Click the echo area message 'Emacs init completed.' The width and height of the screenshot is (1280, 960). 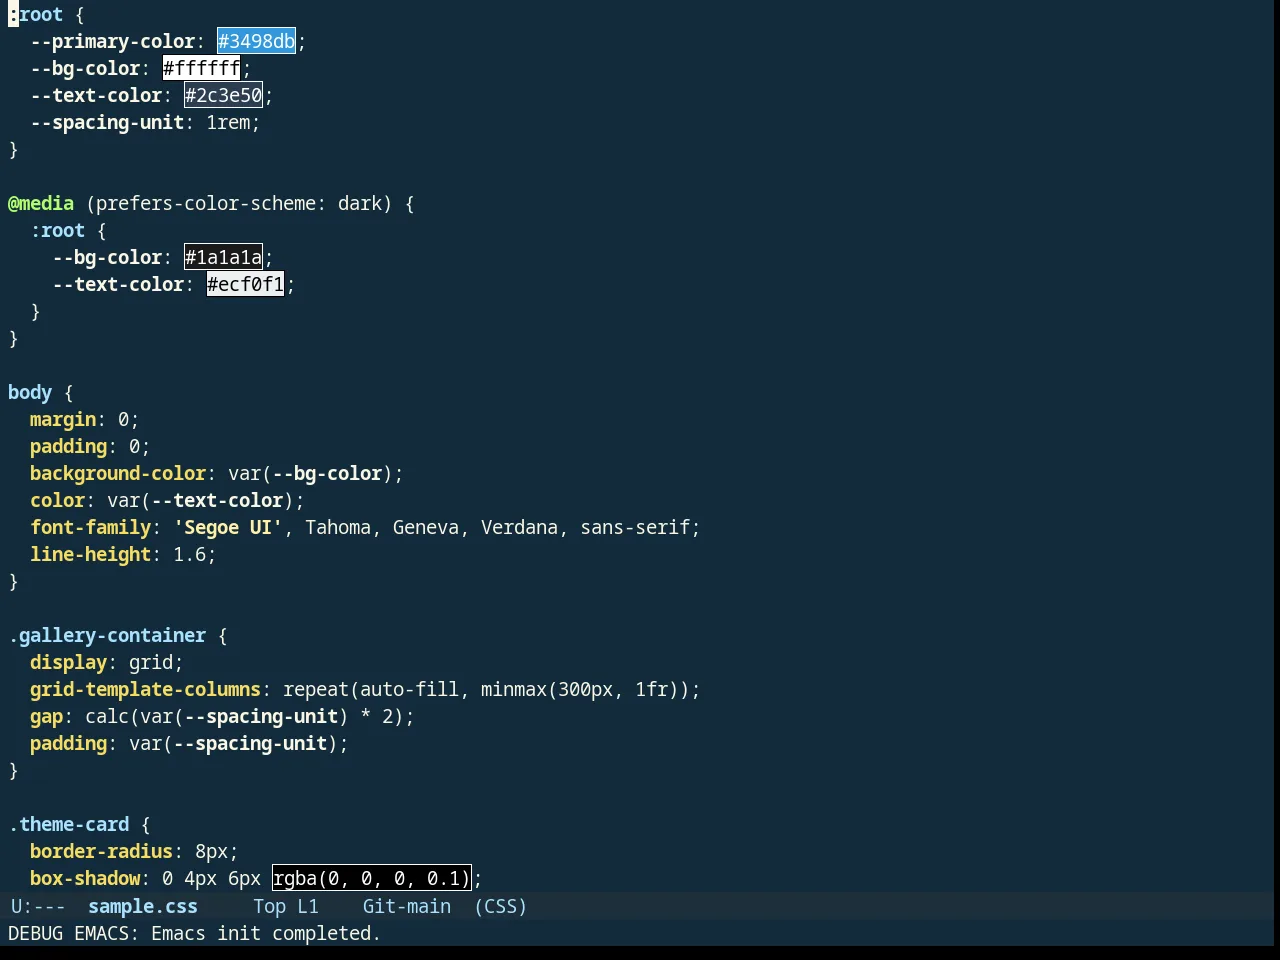pos(266,933)
